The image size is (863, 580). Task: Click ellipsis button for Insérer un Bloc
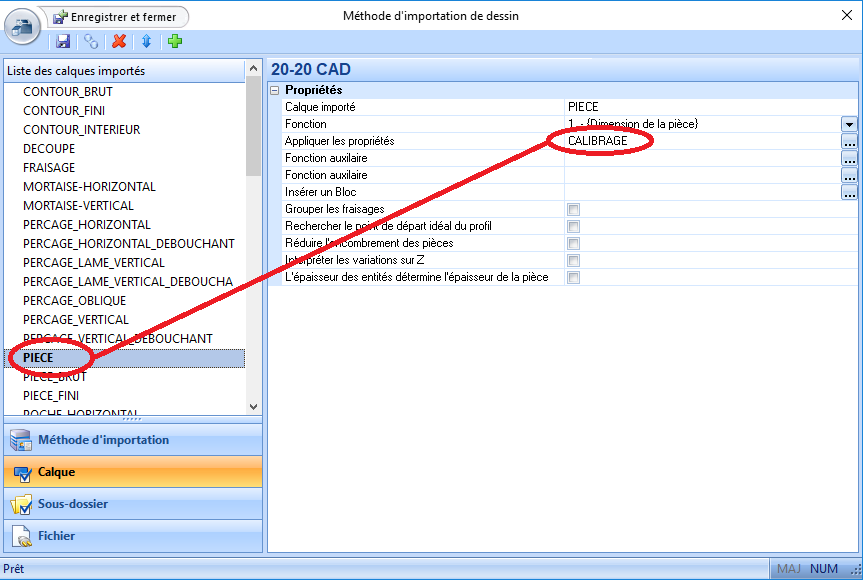(849, 192)
